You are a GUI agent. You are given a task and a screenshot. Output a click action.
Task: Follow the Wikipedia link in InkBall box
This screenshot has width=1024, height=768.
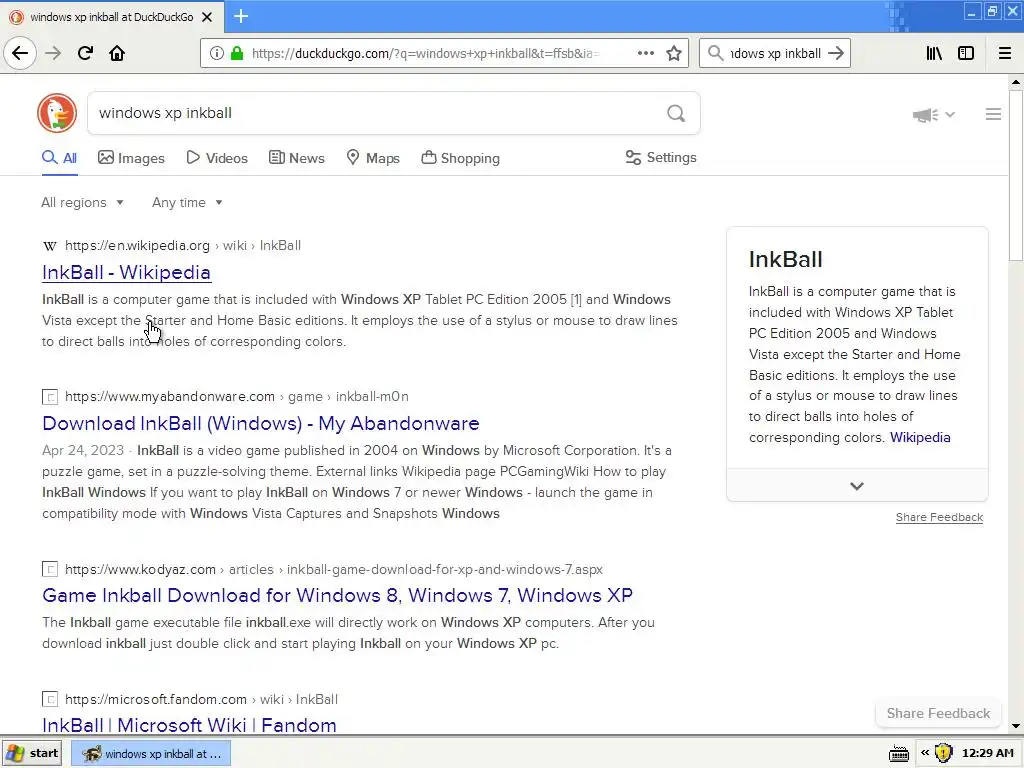point(920,437)
